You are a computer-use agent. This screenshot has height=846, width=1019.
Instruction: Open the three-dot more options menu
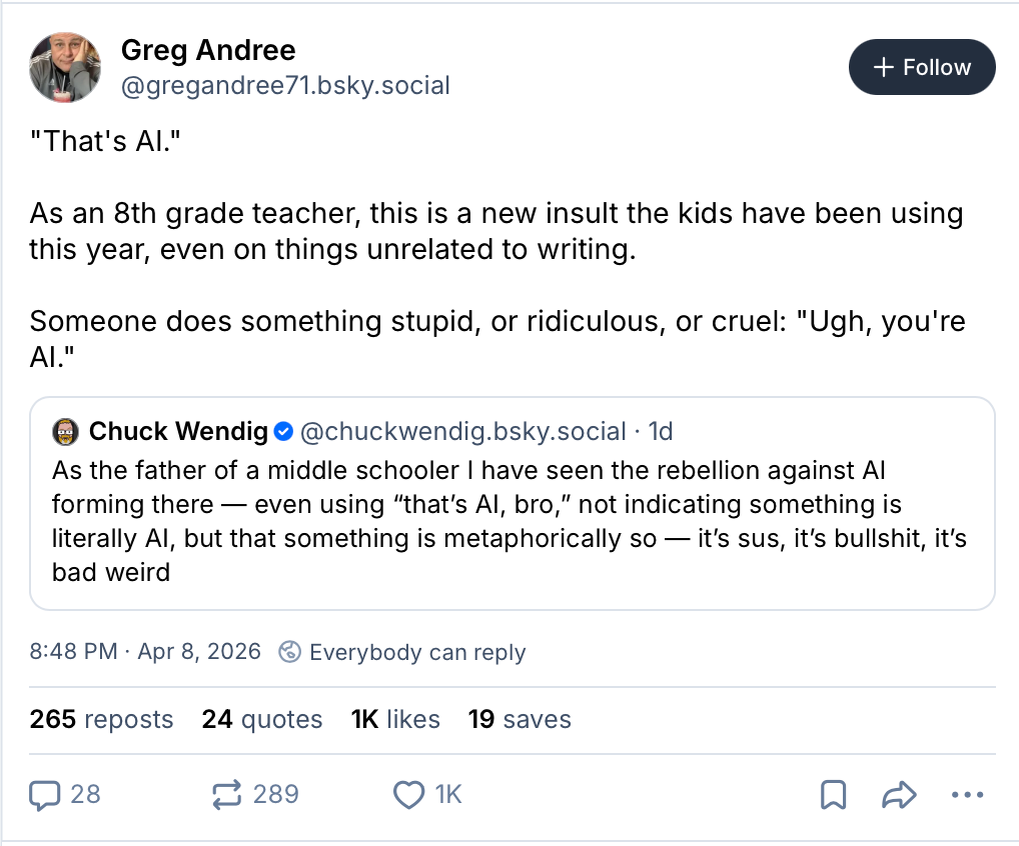click(x=967, y=795)
